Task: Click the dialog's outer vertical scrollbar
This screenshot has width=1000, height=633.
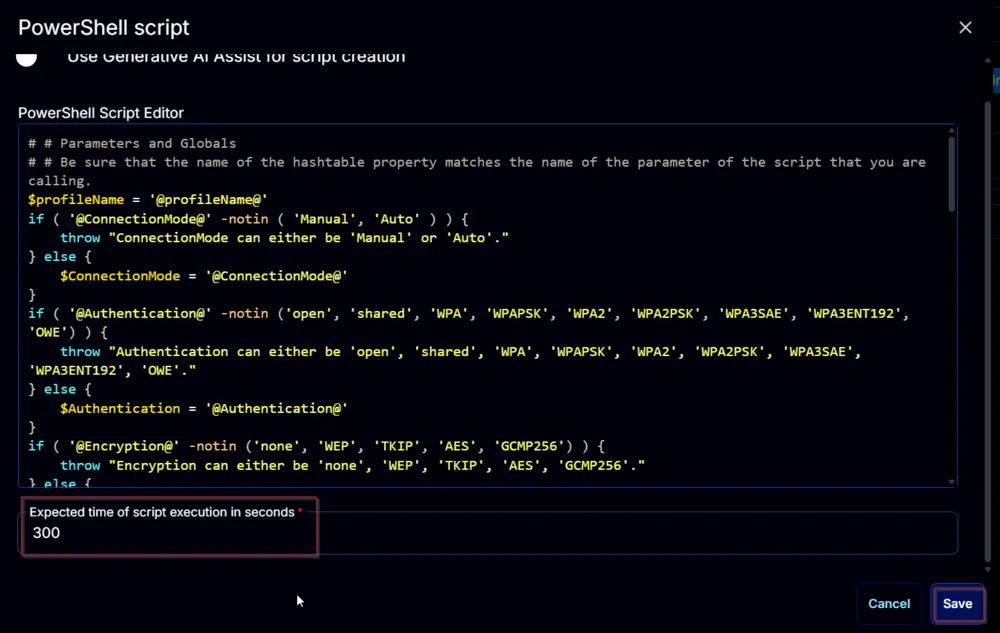Action: pos(987,331)
